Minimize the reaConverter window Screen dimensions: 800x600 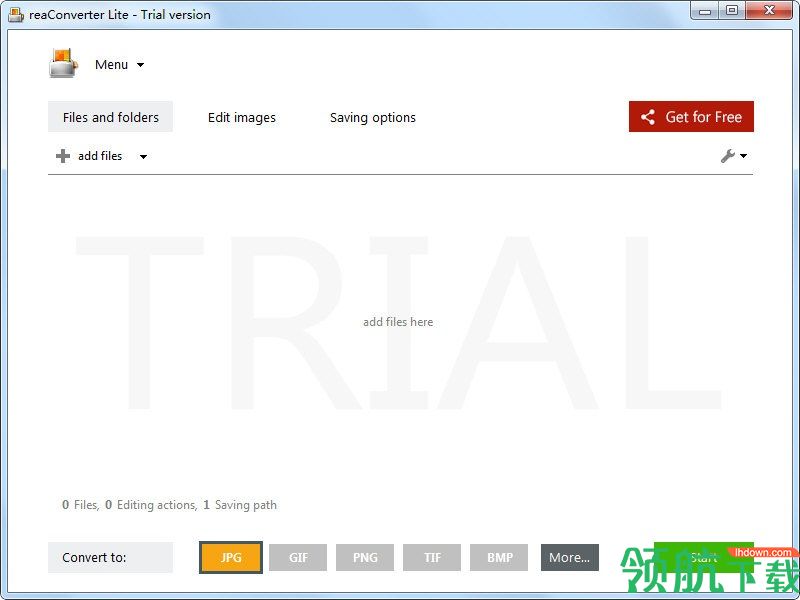pos(705,11)
